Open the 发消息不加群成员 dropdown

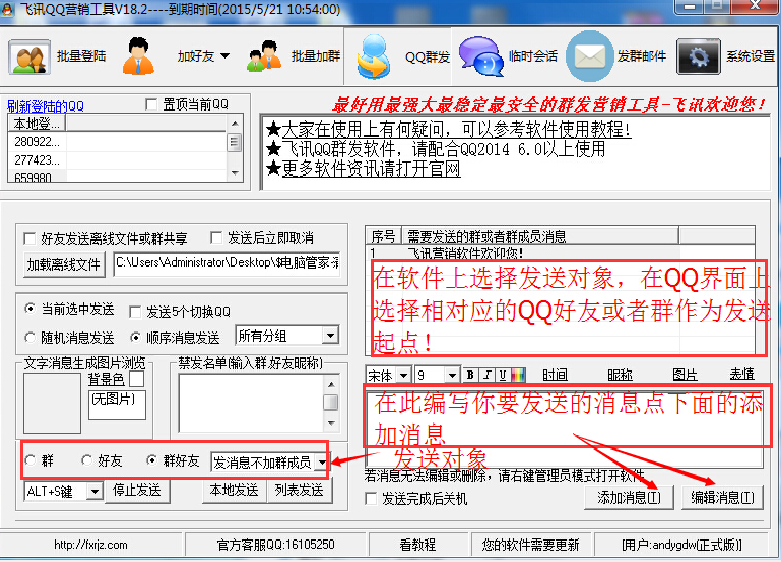[x=322, y=462]
